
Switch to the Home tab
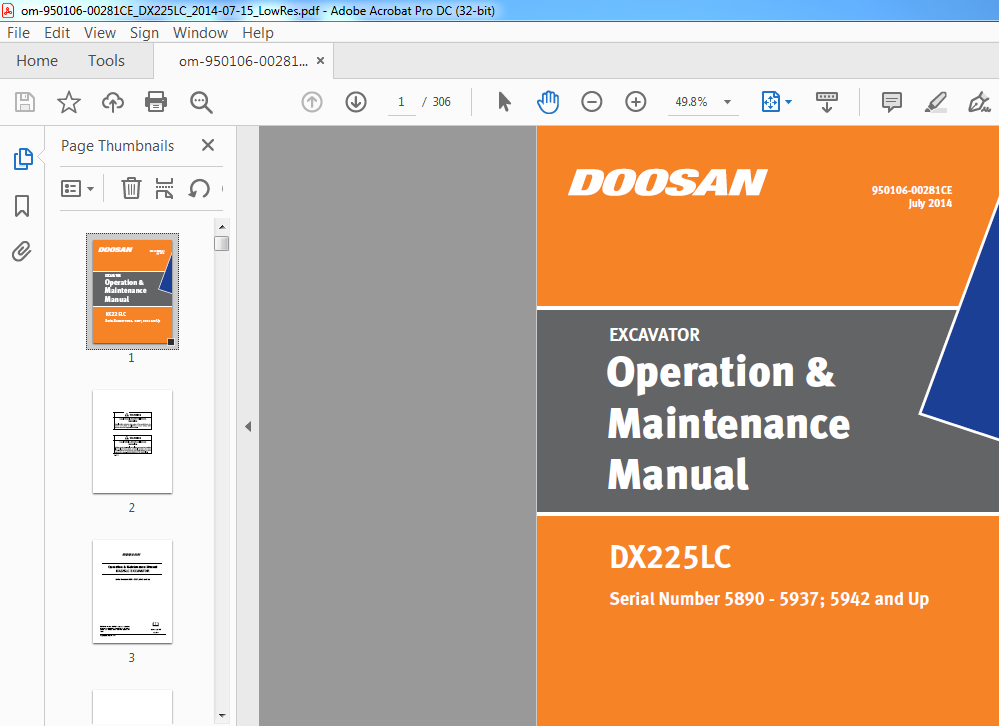(x=37, y=60)
